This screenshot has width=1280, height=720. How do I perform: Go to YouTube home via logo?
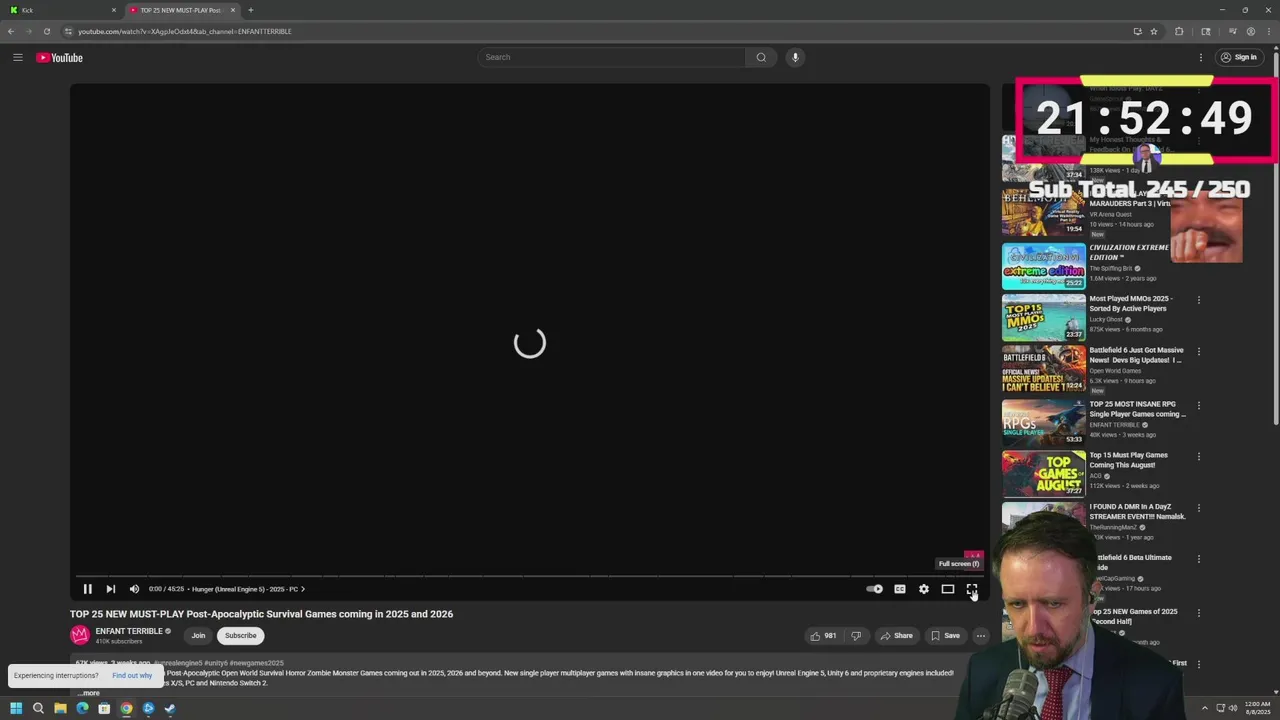(59, 57)
